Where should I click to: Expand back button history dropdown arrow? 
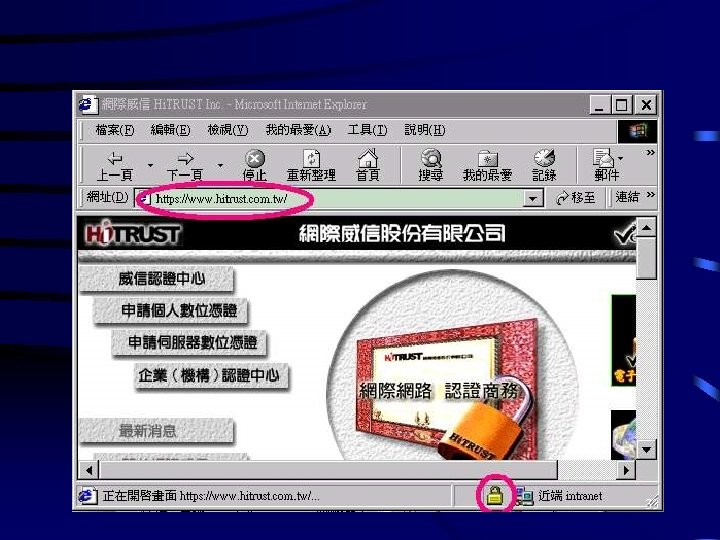pyautogui.click(x=150, y=165)
